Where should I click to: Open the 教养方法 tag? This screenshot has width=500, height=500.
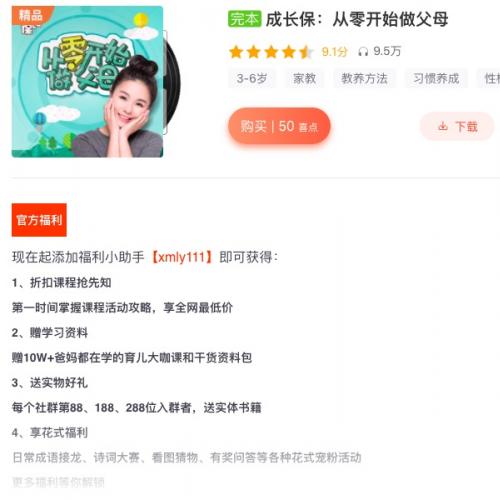tap(364, 79)
